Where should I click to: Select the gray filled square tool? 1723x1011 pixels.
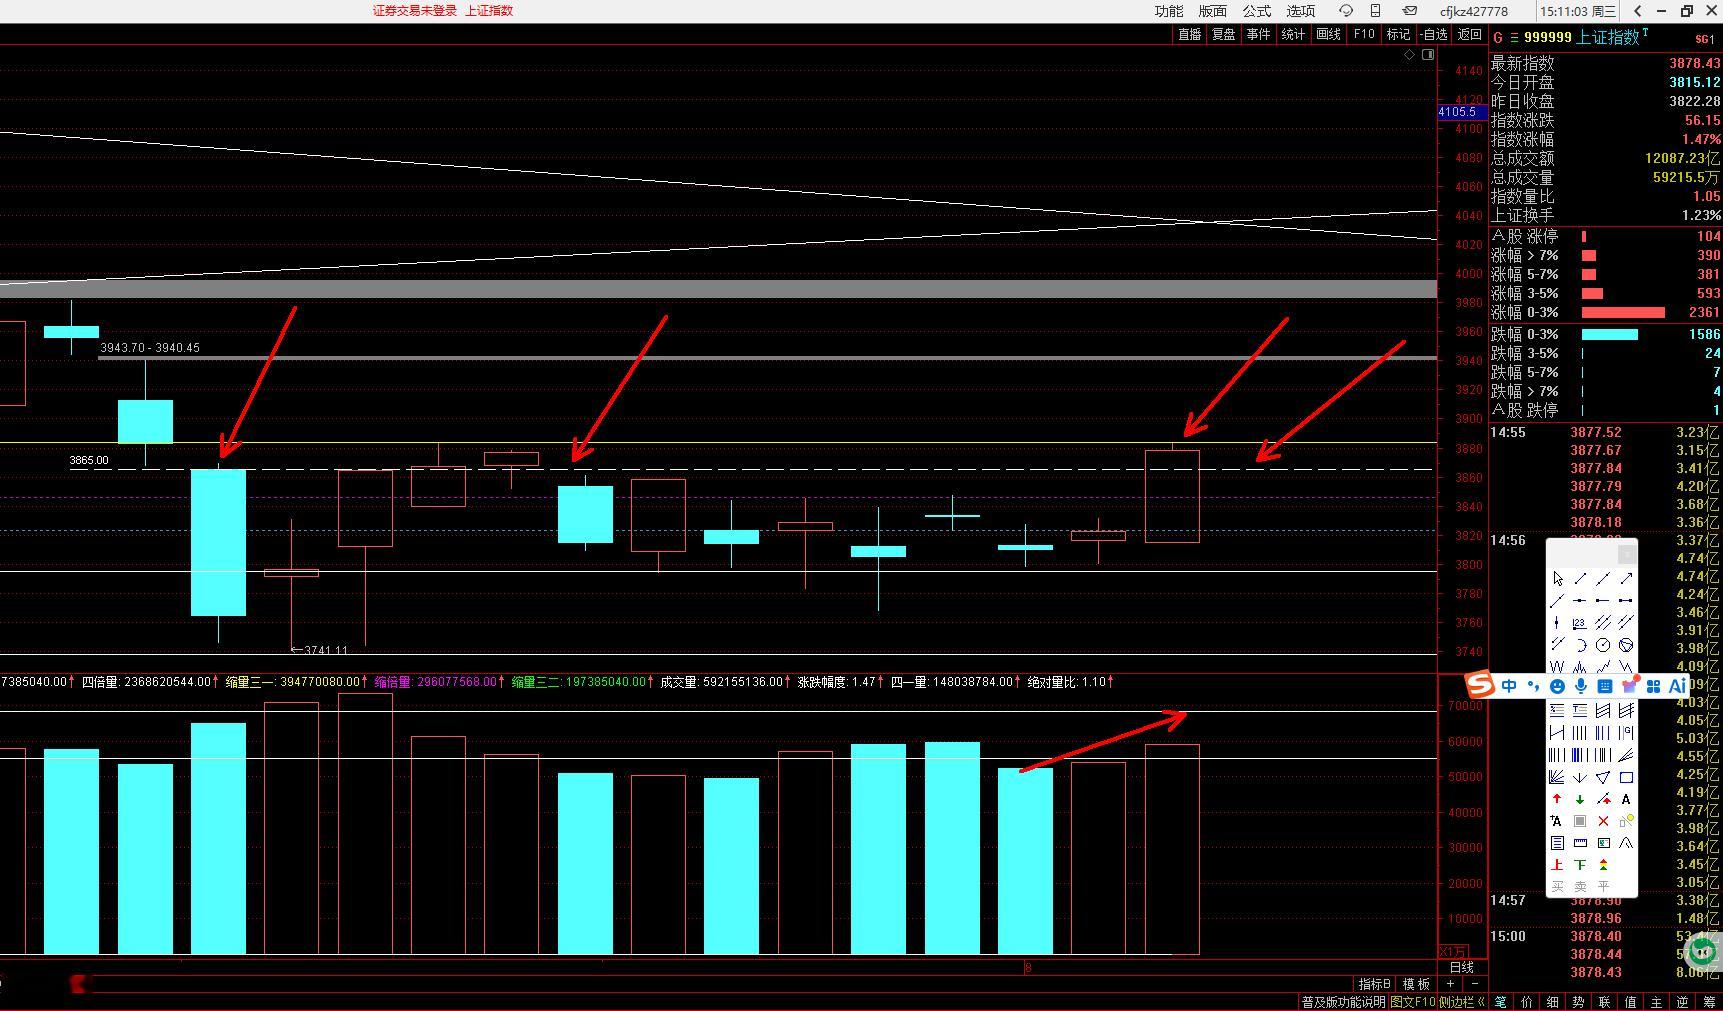pos(1580,821)
